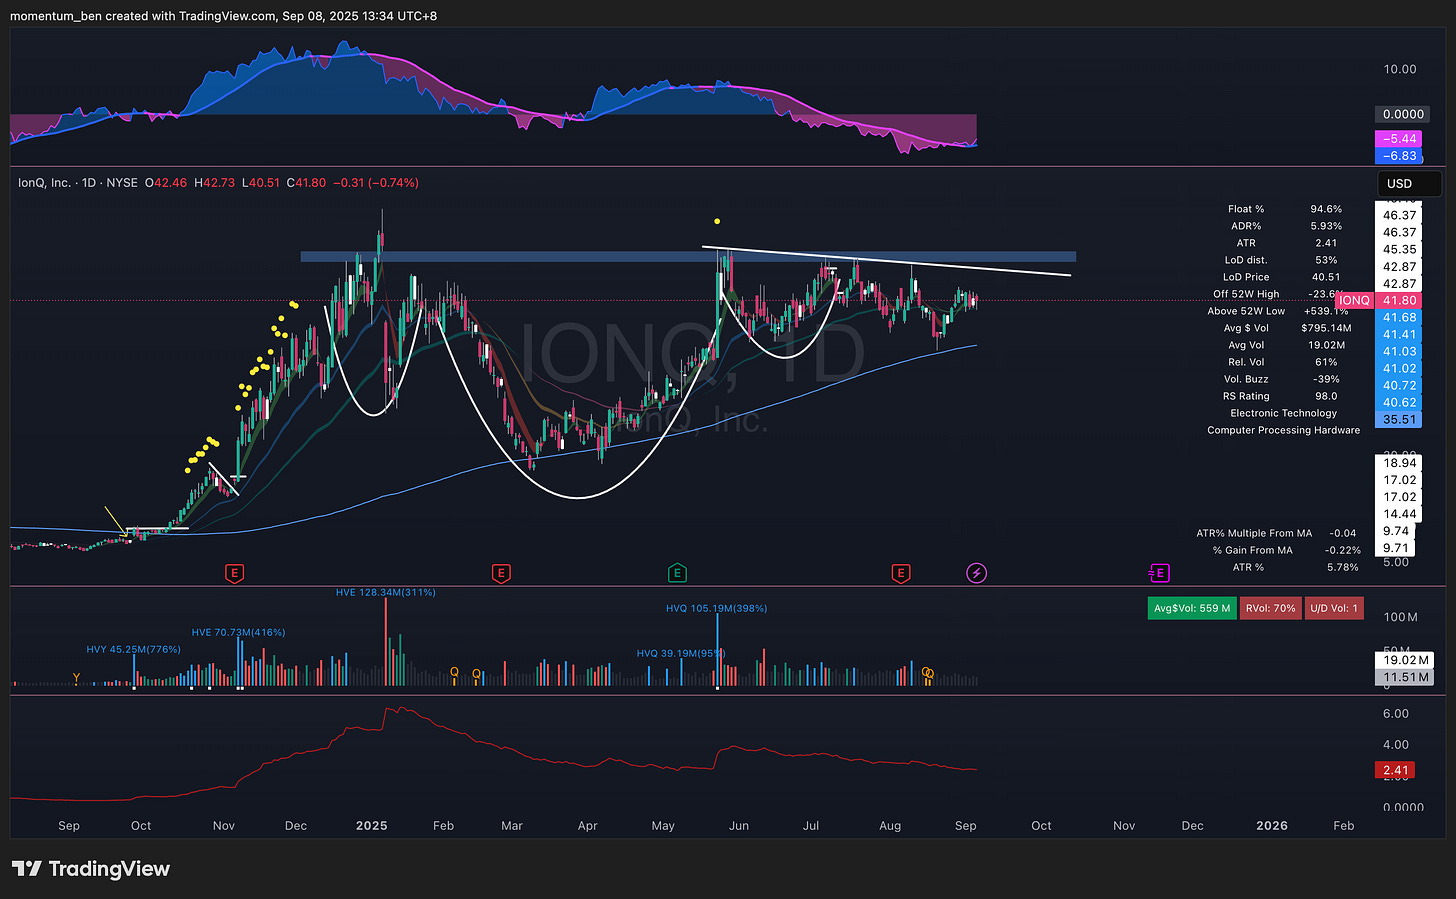Click the U/D Vol: 1 badge
Screen dimensions: 1456x899
[1333, 608]
